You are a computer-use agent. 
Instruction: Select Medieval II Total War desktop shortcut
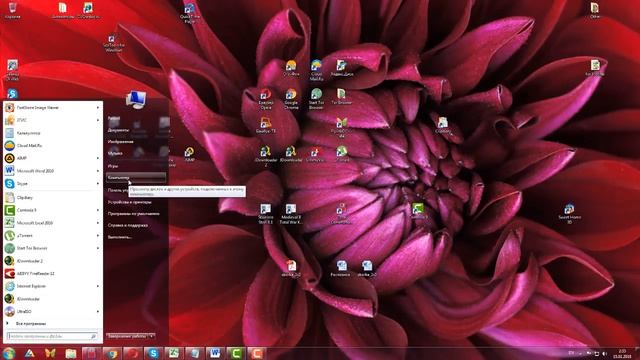tap(291, 213)
